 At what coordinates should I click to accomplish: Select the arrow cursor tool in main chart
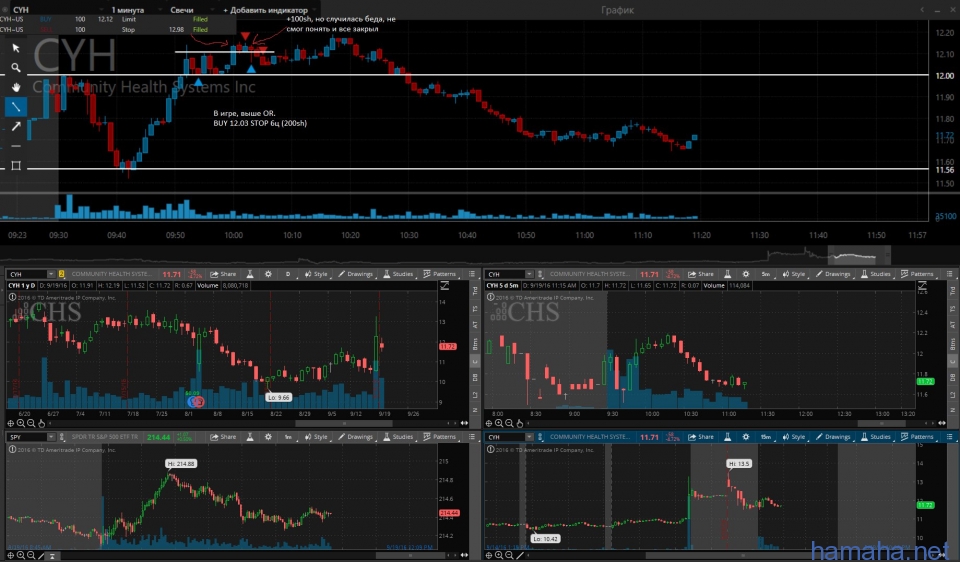(16, 48)
